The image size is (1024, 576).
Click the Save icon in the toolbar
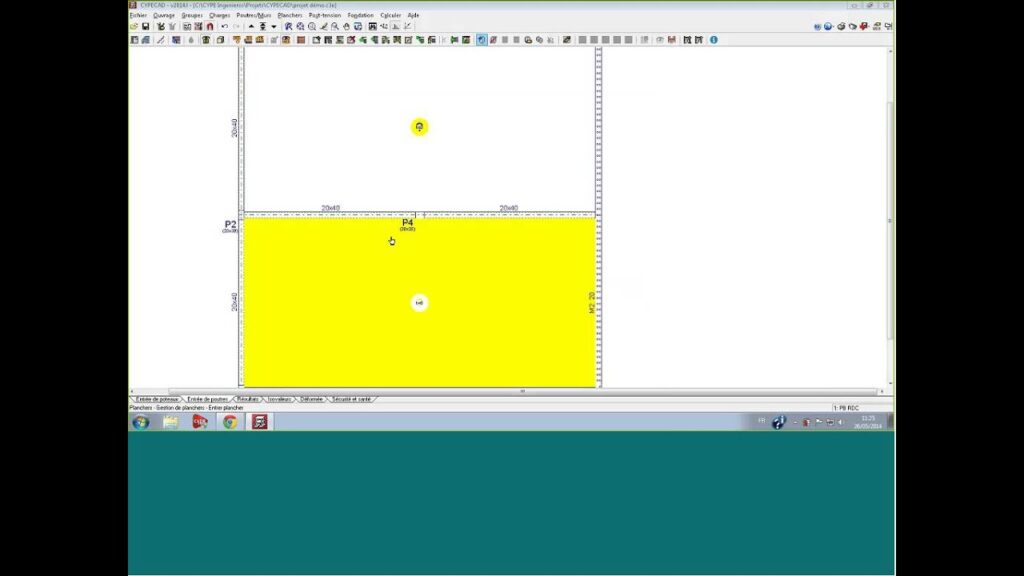145,27
